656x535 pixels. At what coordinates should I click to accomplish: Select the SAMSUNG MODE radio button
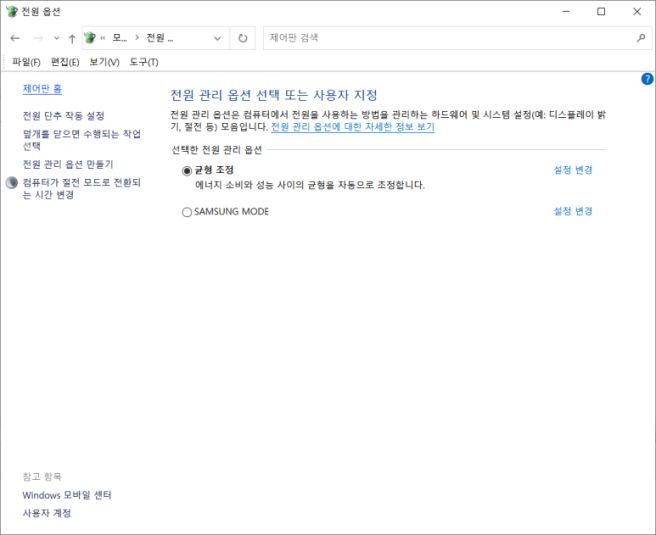tap(187, 212)
